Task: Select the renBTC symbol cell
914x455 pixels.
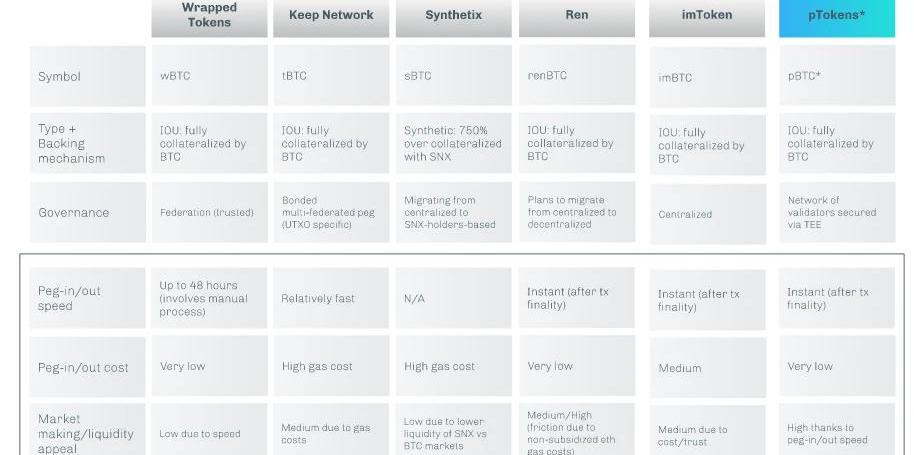Action: 576,76
